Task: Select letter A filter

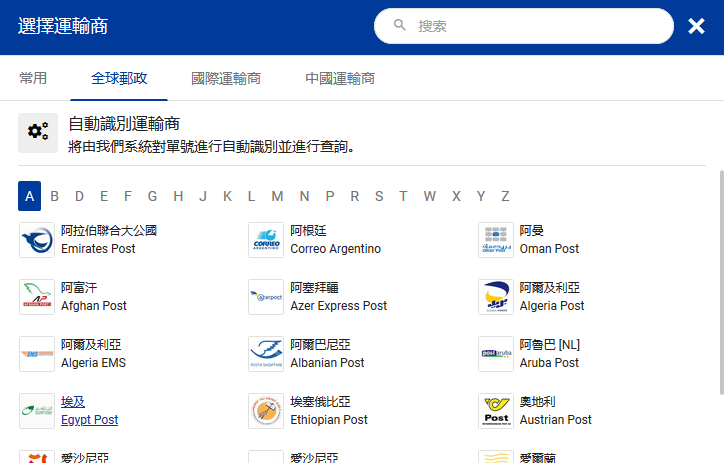Action: tap(30, 196)
